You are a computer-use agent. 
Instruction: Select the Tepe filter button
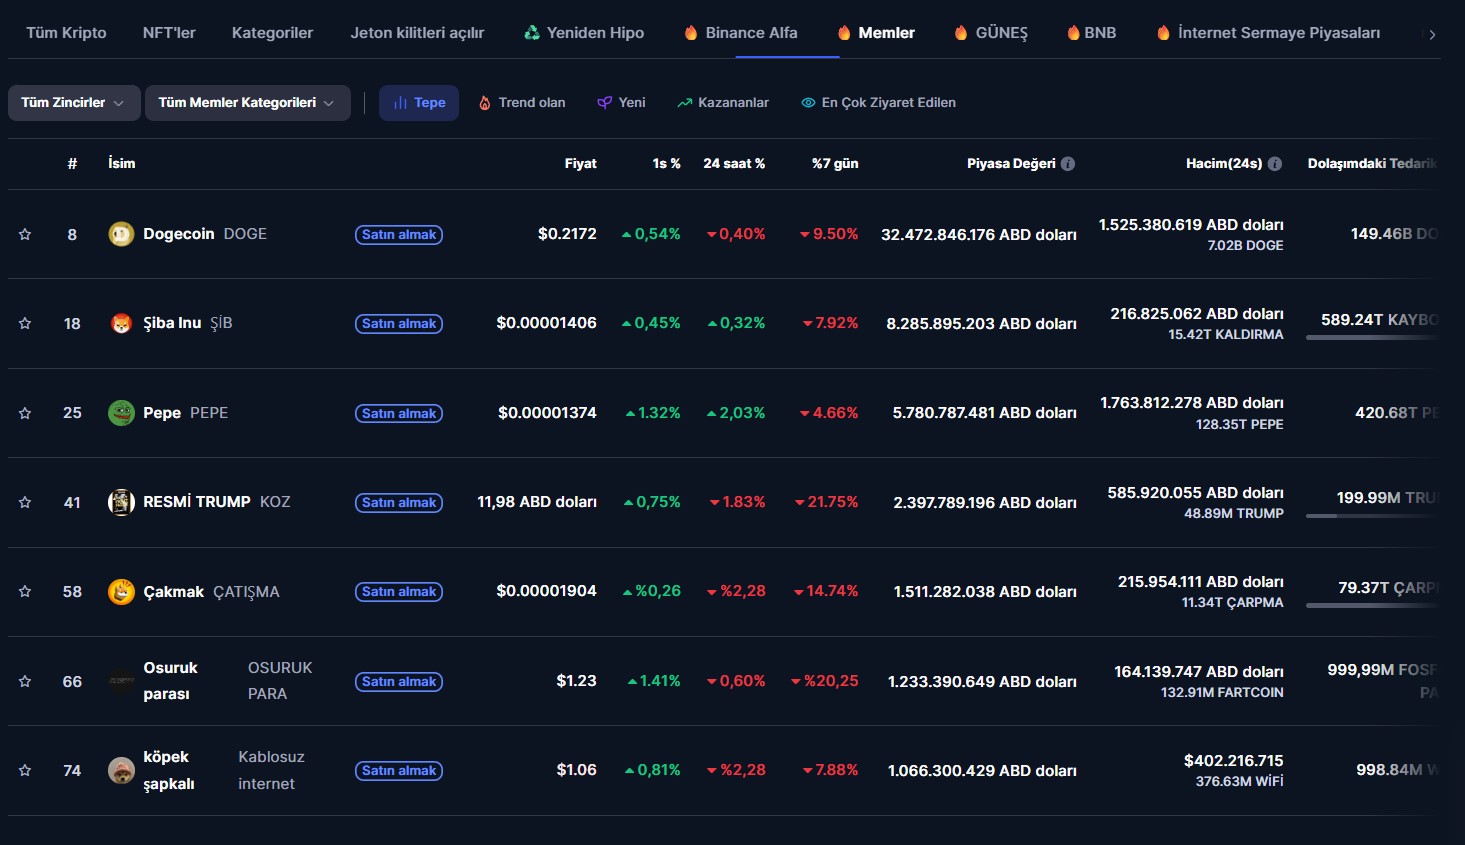click(x=419, y=103)
